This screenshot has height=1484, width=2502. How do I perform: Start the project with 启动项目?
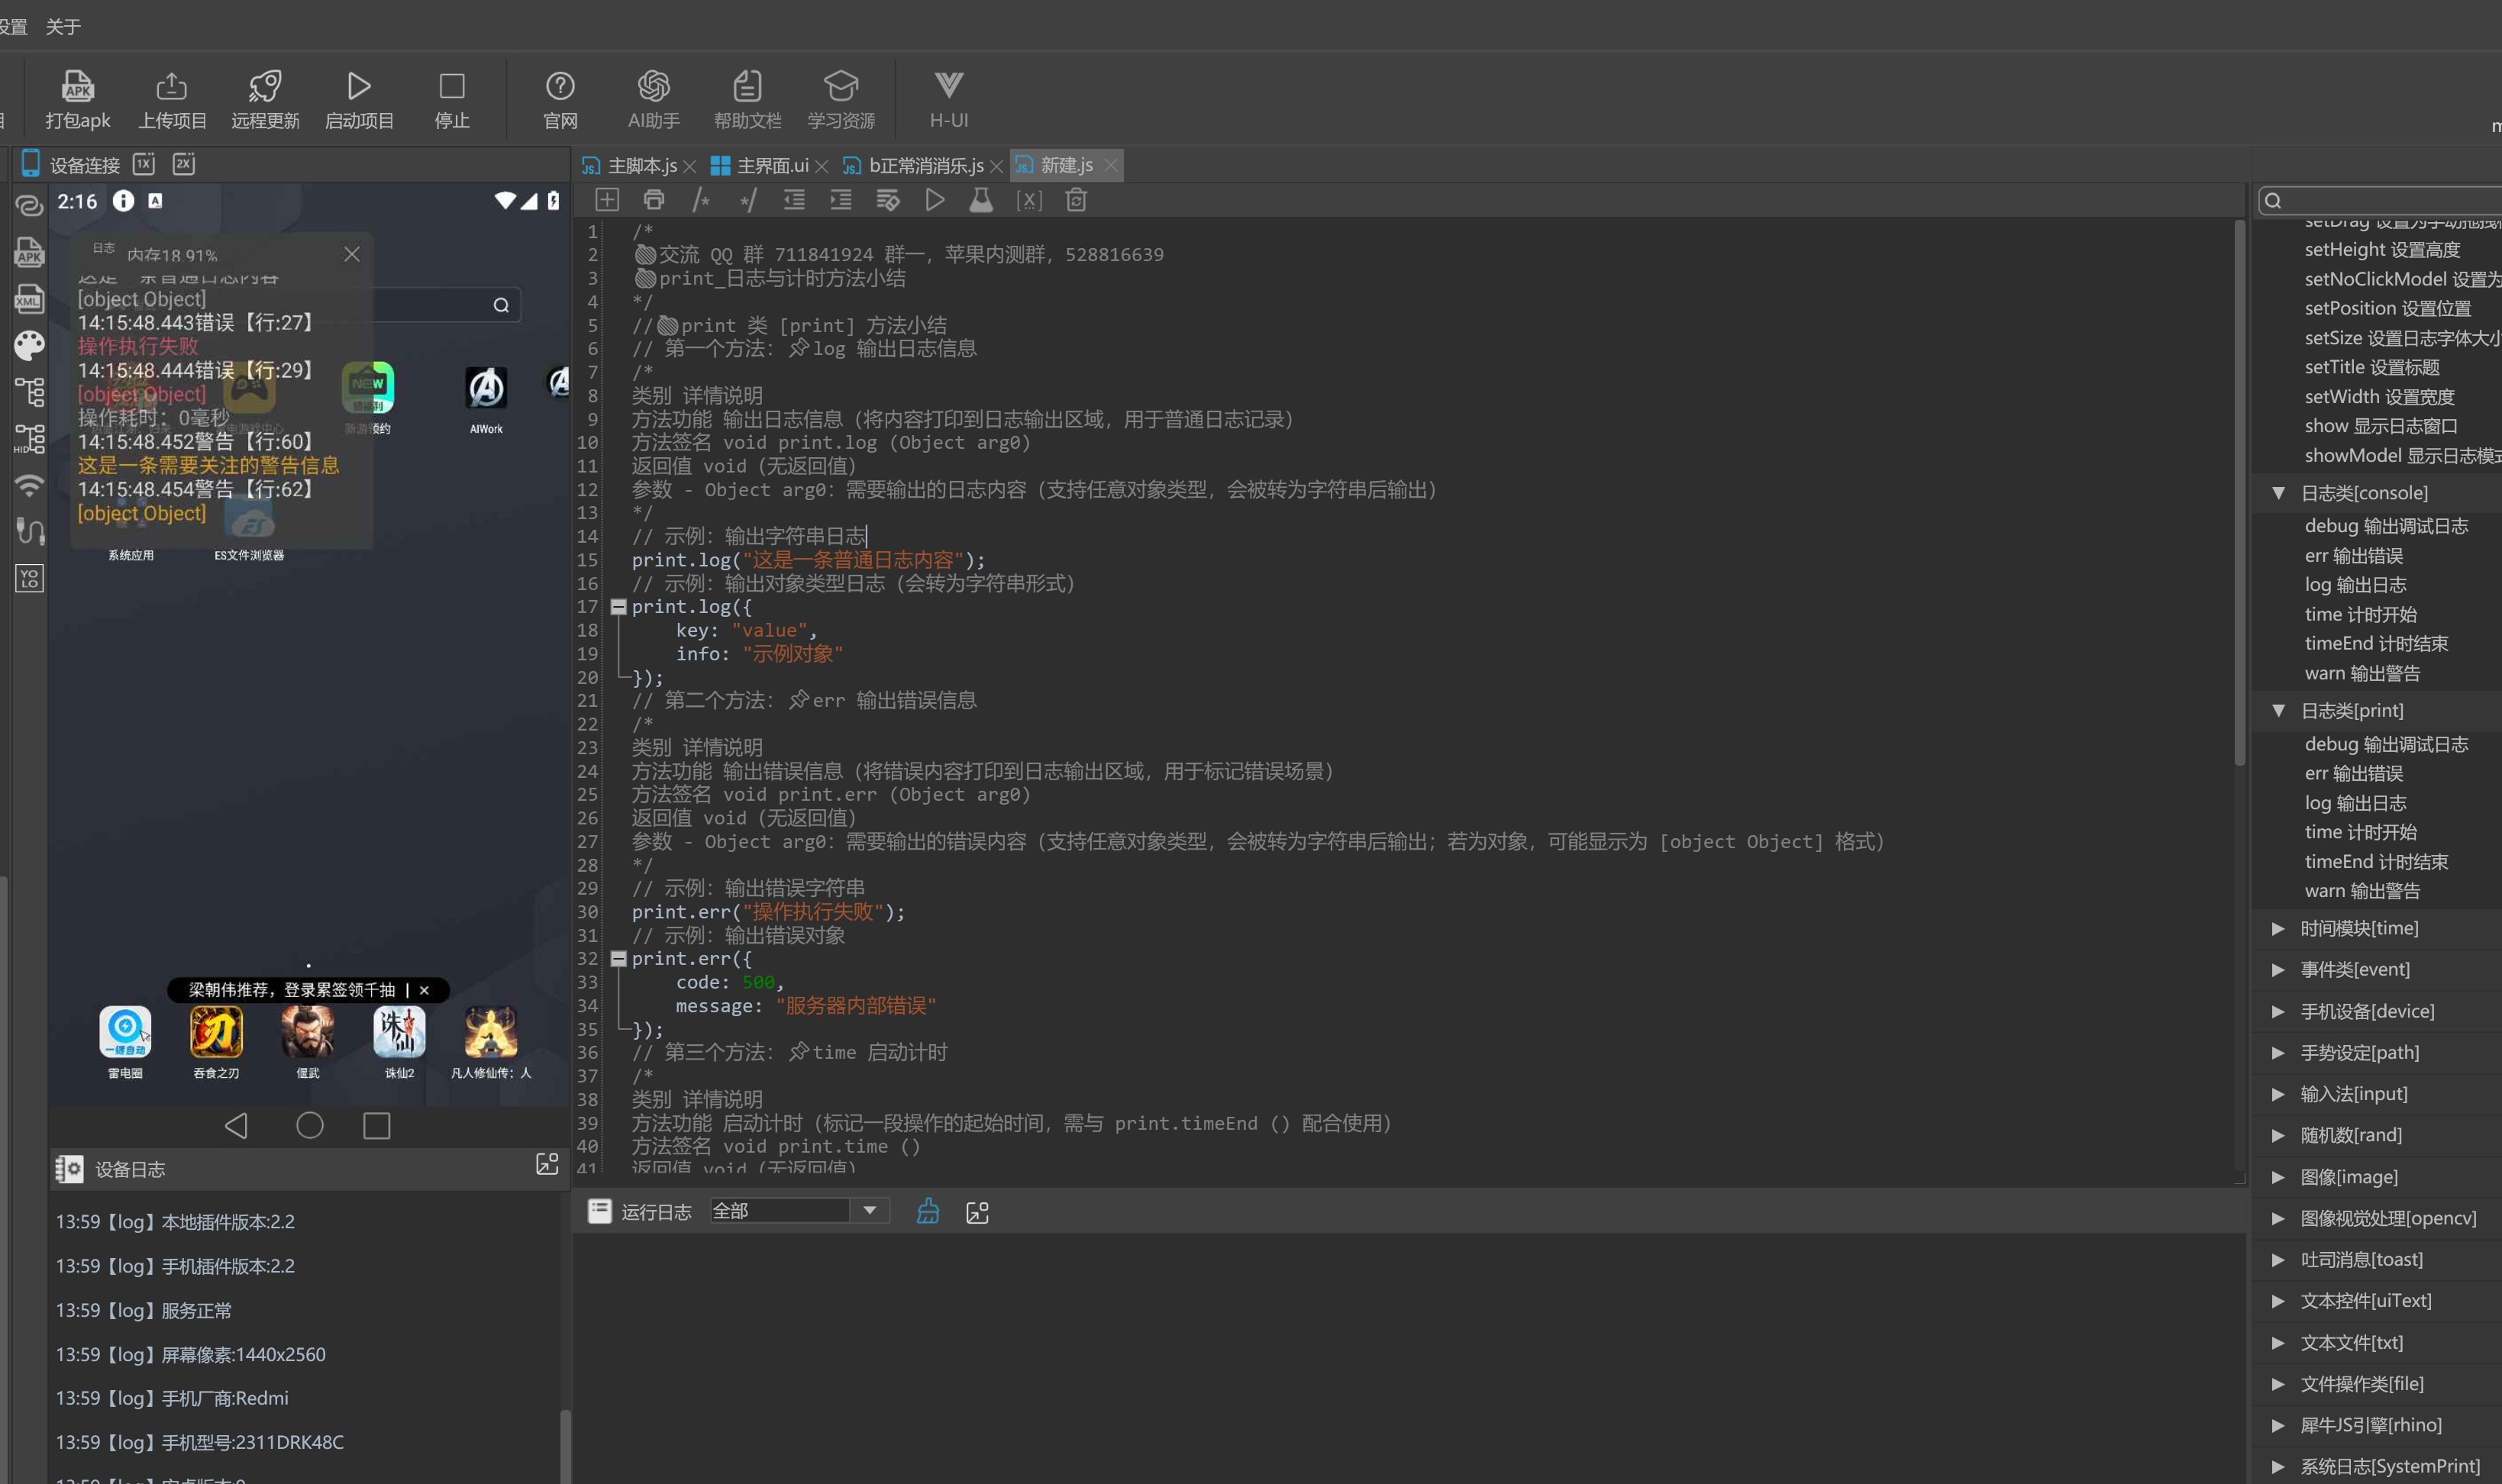tap(359, 99)
